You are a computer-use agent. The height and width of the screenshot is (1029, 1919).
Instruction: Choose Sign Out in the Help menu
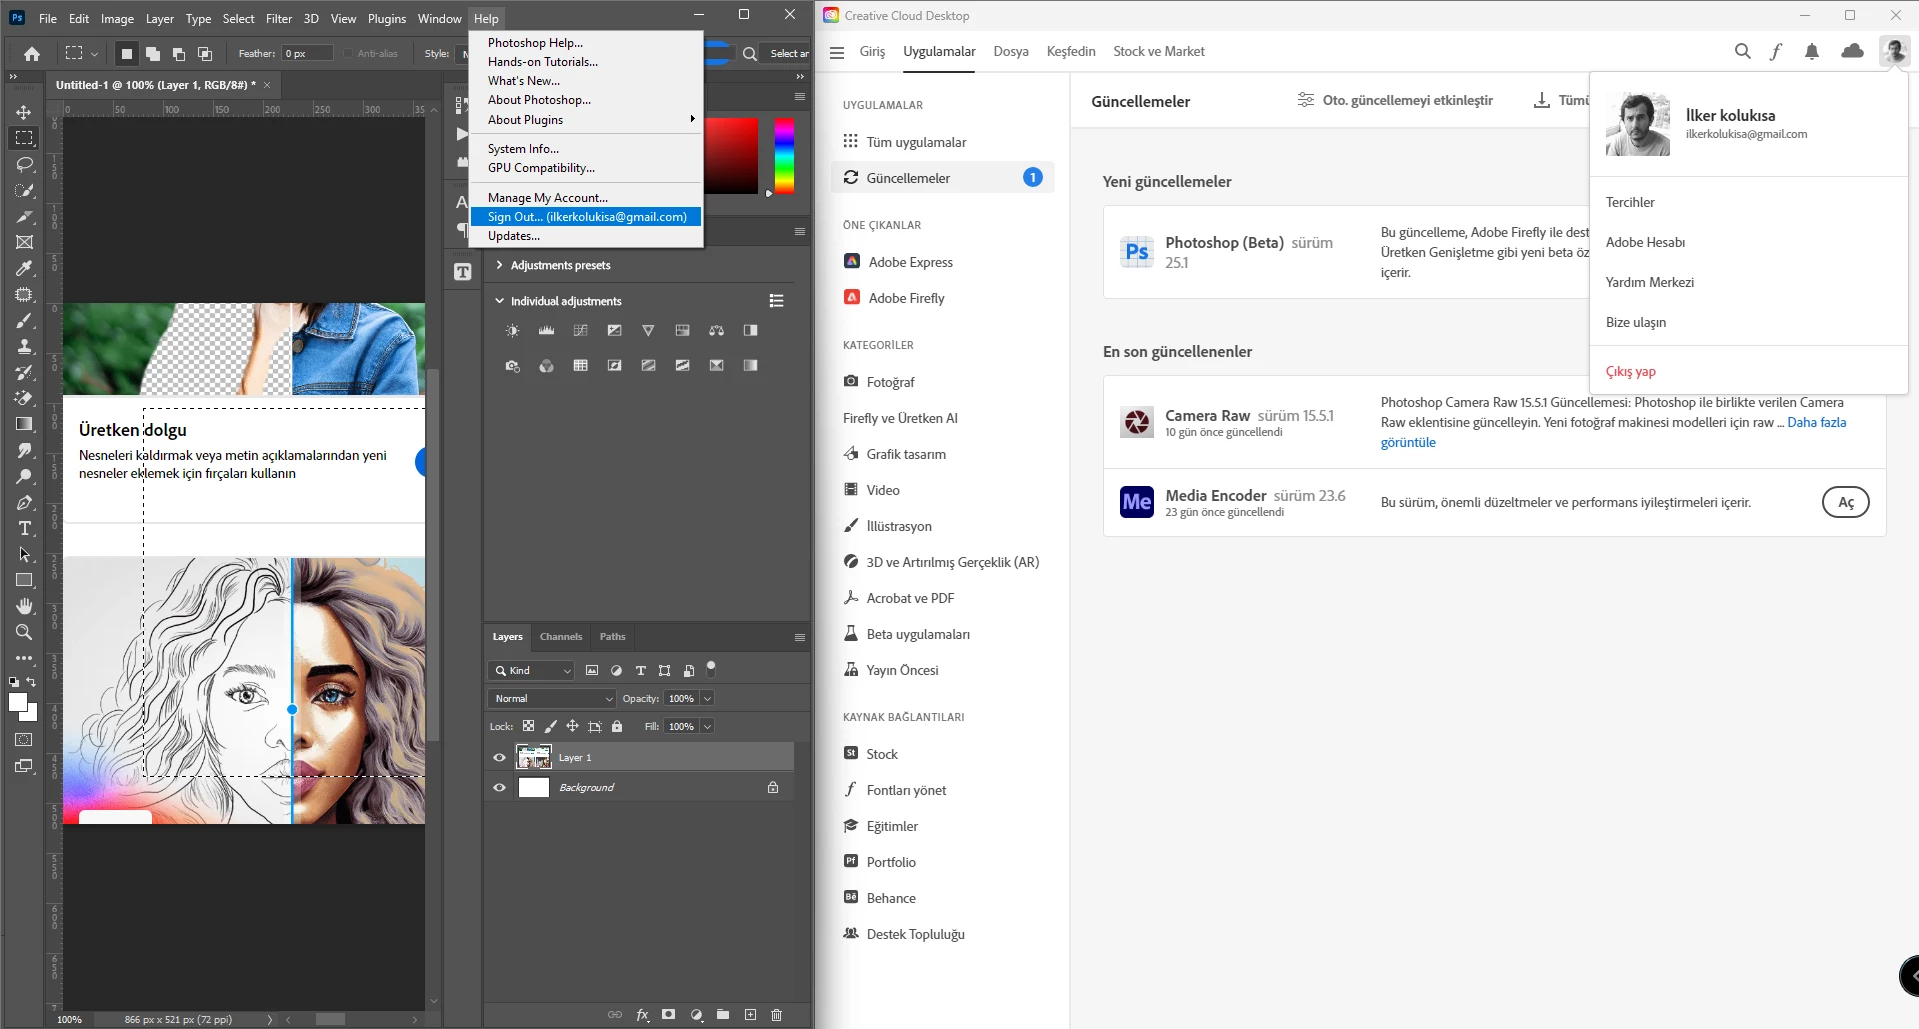coord(586,217)
